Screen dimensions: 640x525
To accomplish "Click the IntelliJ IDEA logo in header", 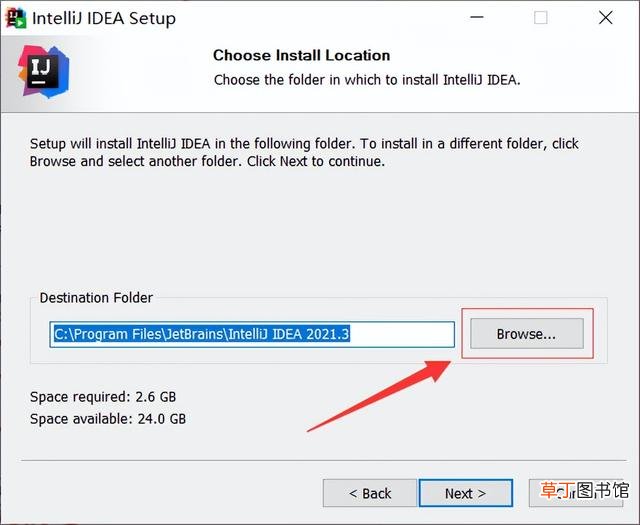I will tap(44, 72).
